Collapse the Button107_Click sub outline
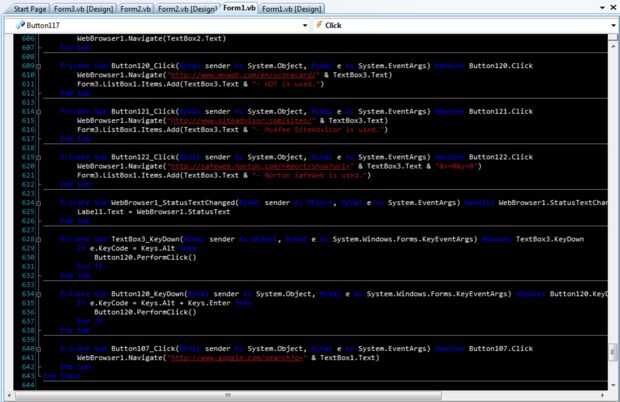This screenshot has width=620, height=402. click(x=39, y=349)
